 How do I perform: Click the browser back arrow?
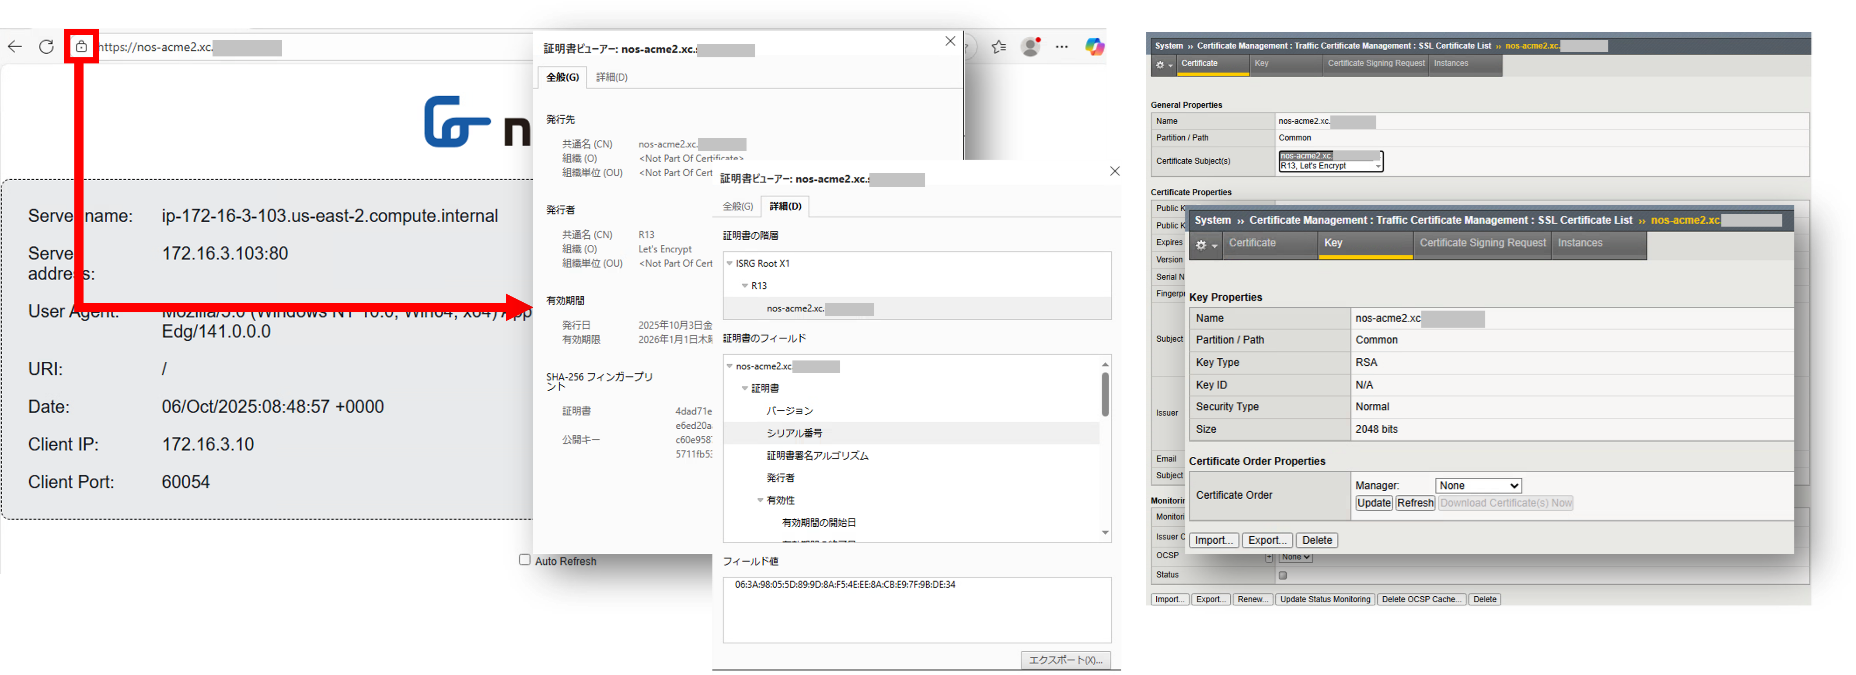point(15,47)
